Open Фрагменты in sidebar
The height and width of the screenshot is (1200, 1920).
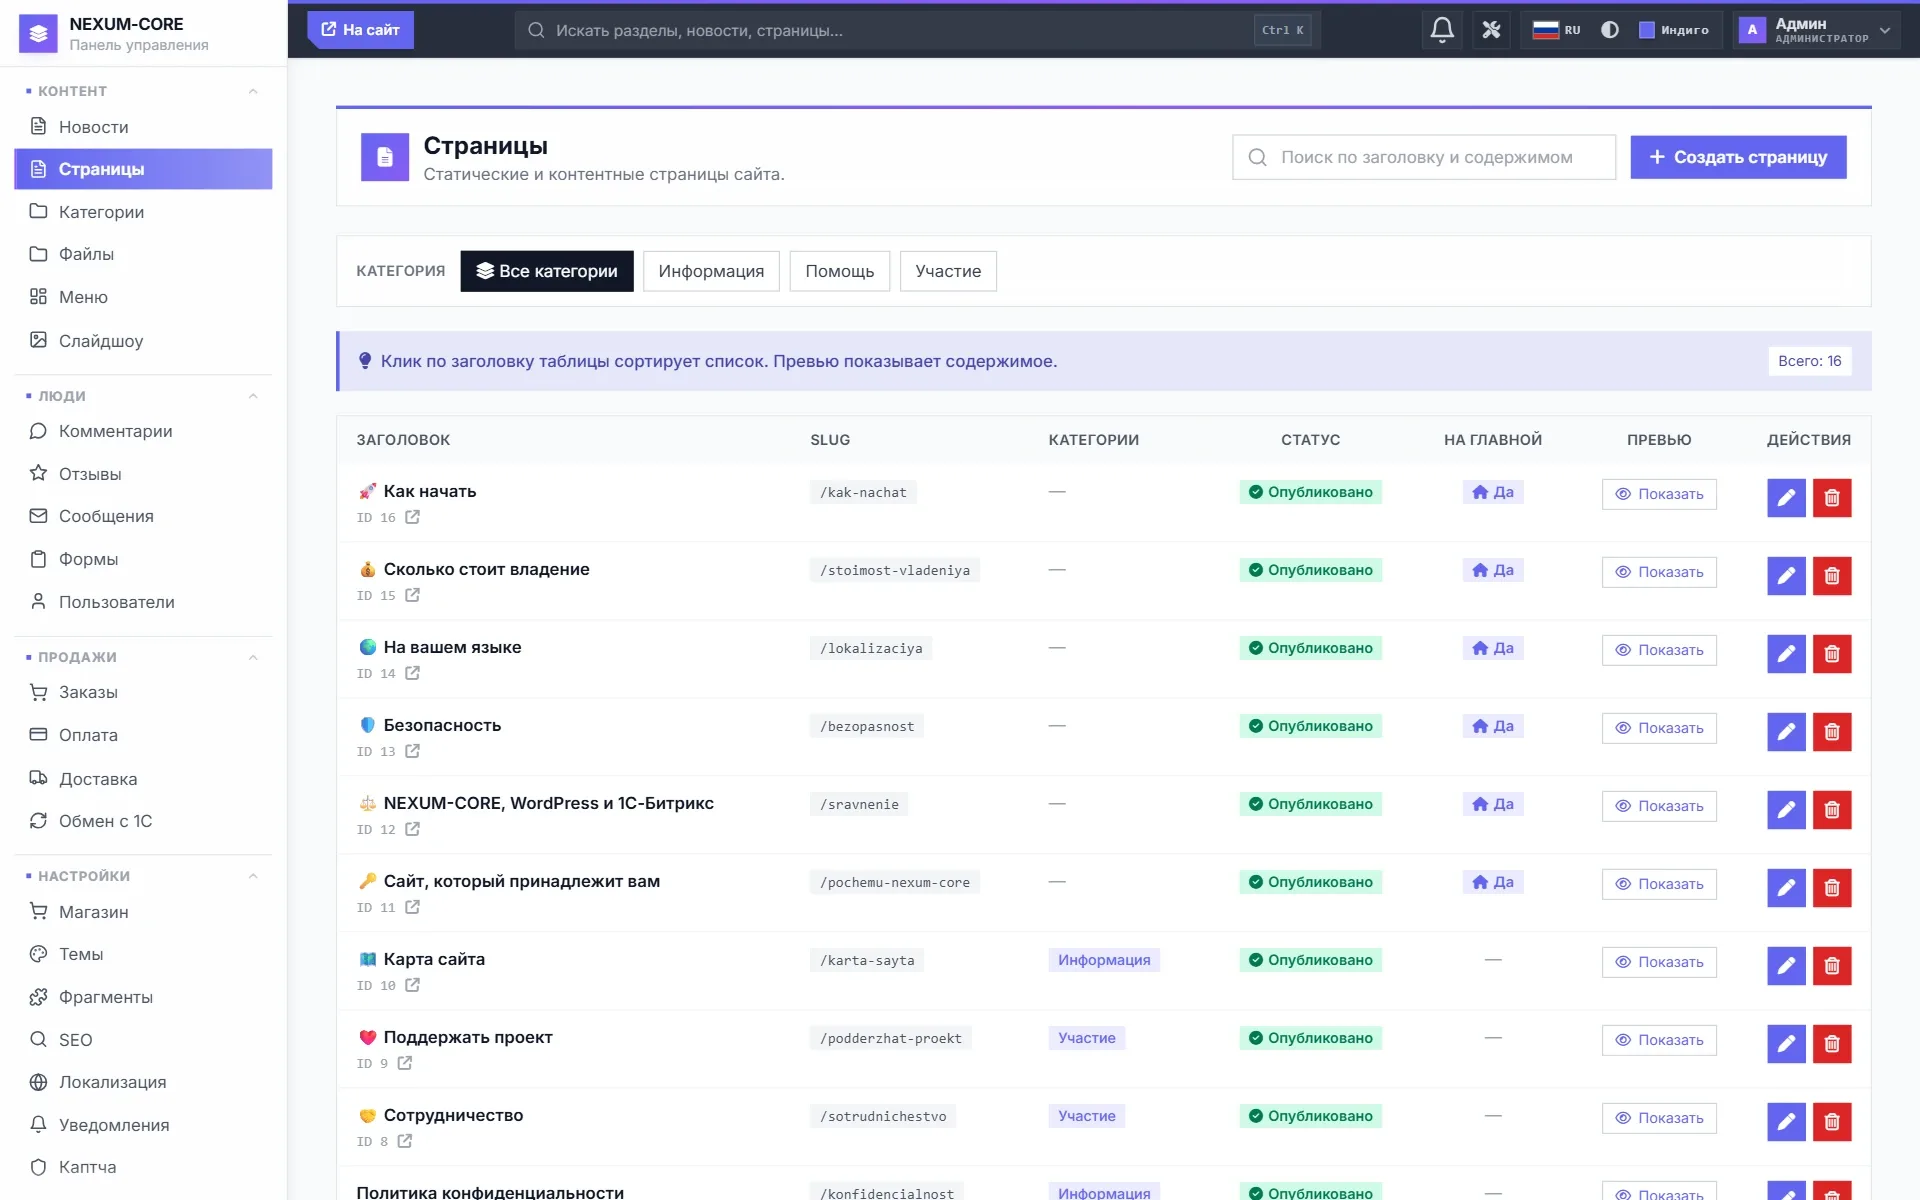(143, 997)
